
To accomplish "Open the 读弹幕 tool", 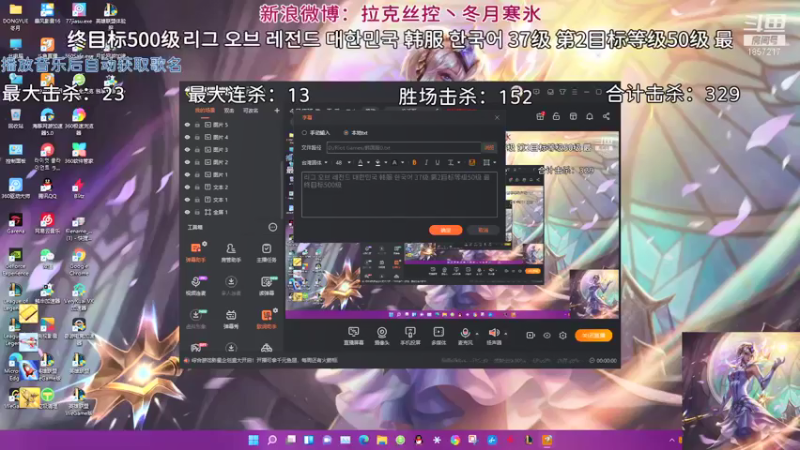I will 266,285.
